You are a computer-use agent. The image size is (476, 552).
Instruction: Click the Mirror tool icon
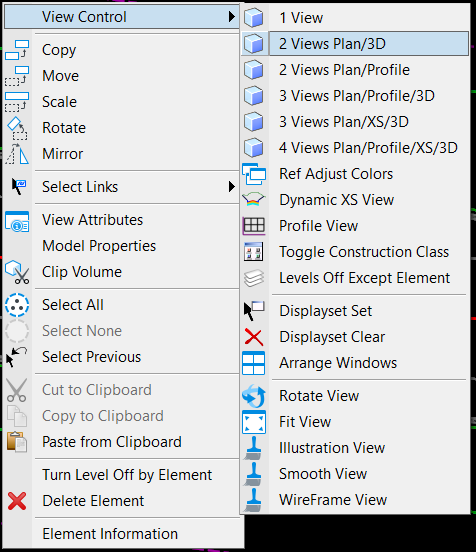click(17, 154)
